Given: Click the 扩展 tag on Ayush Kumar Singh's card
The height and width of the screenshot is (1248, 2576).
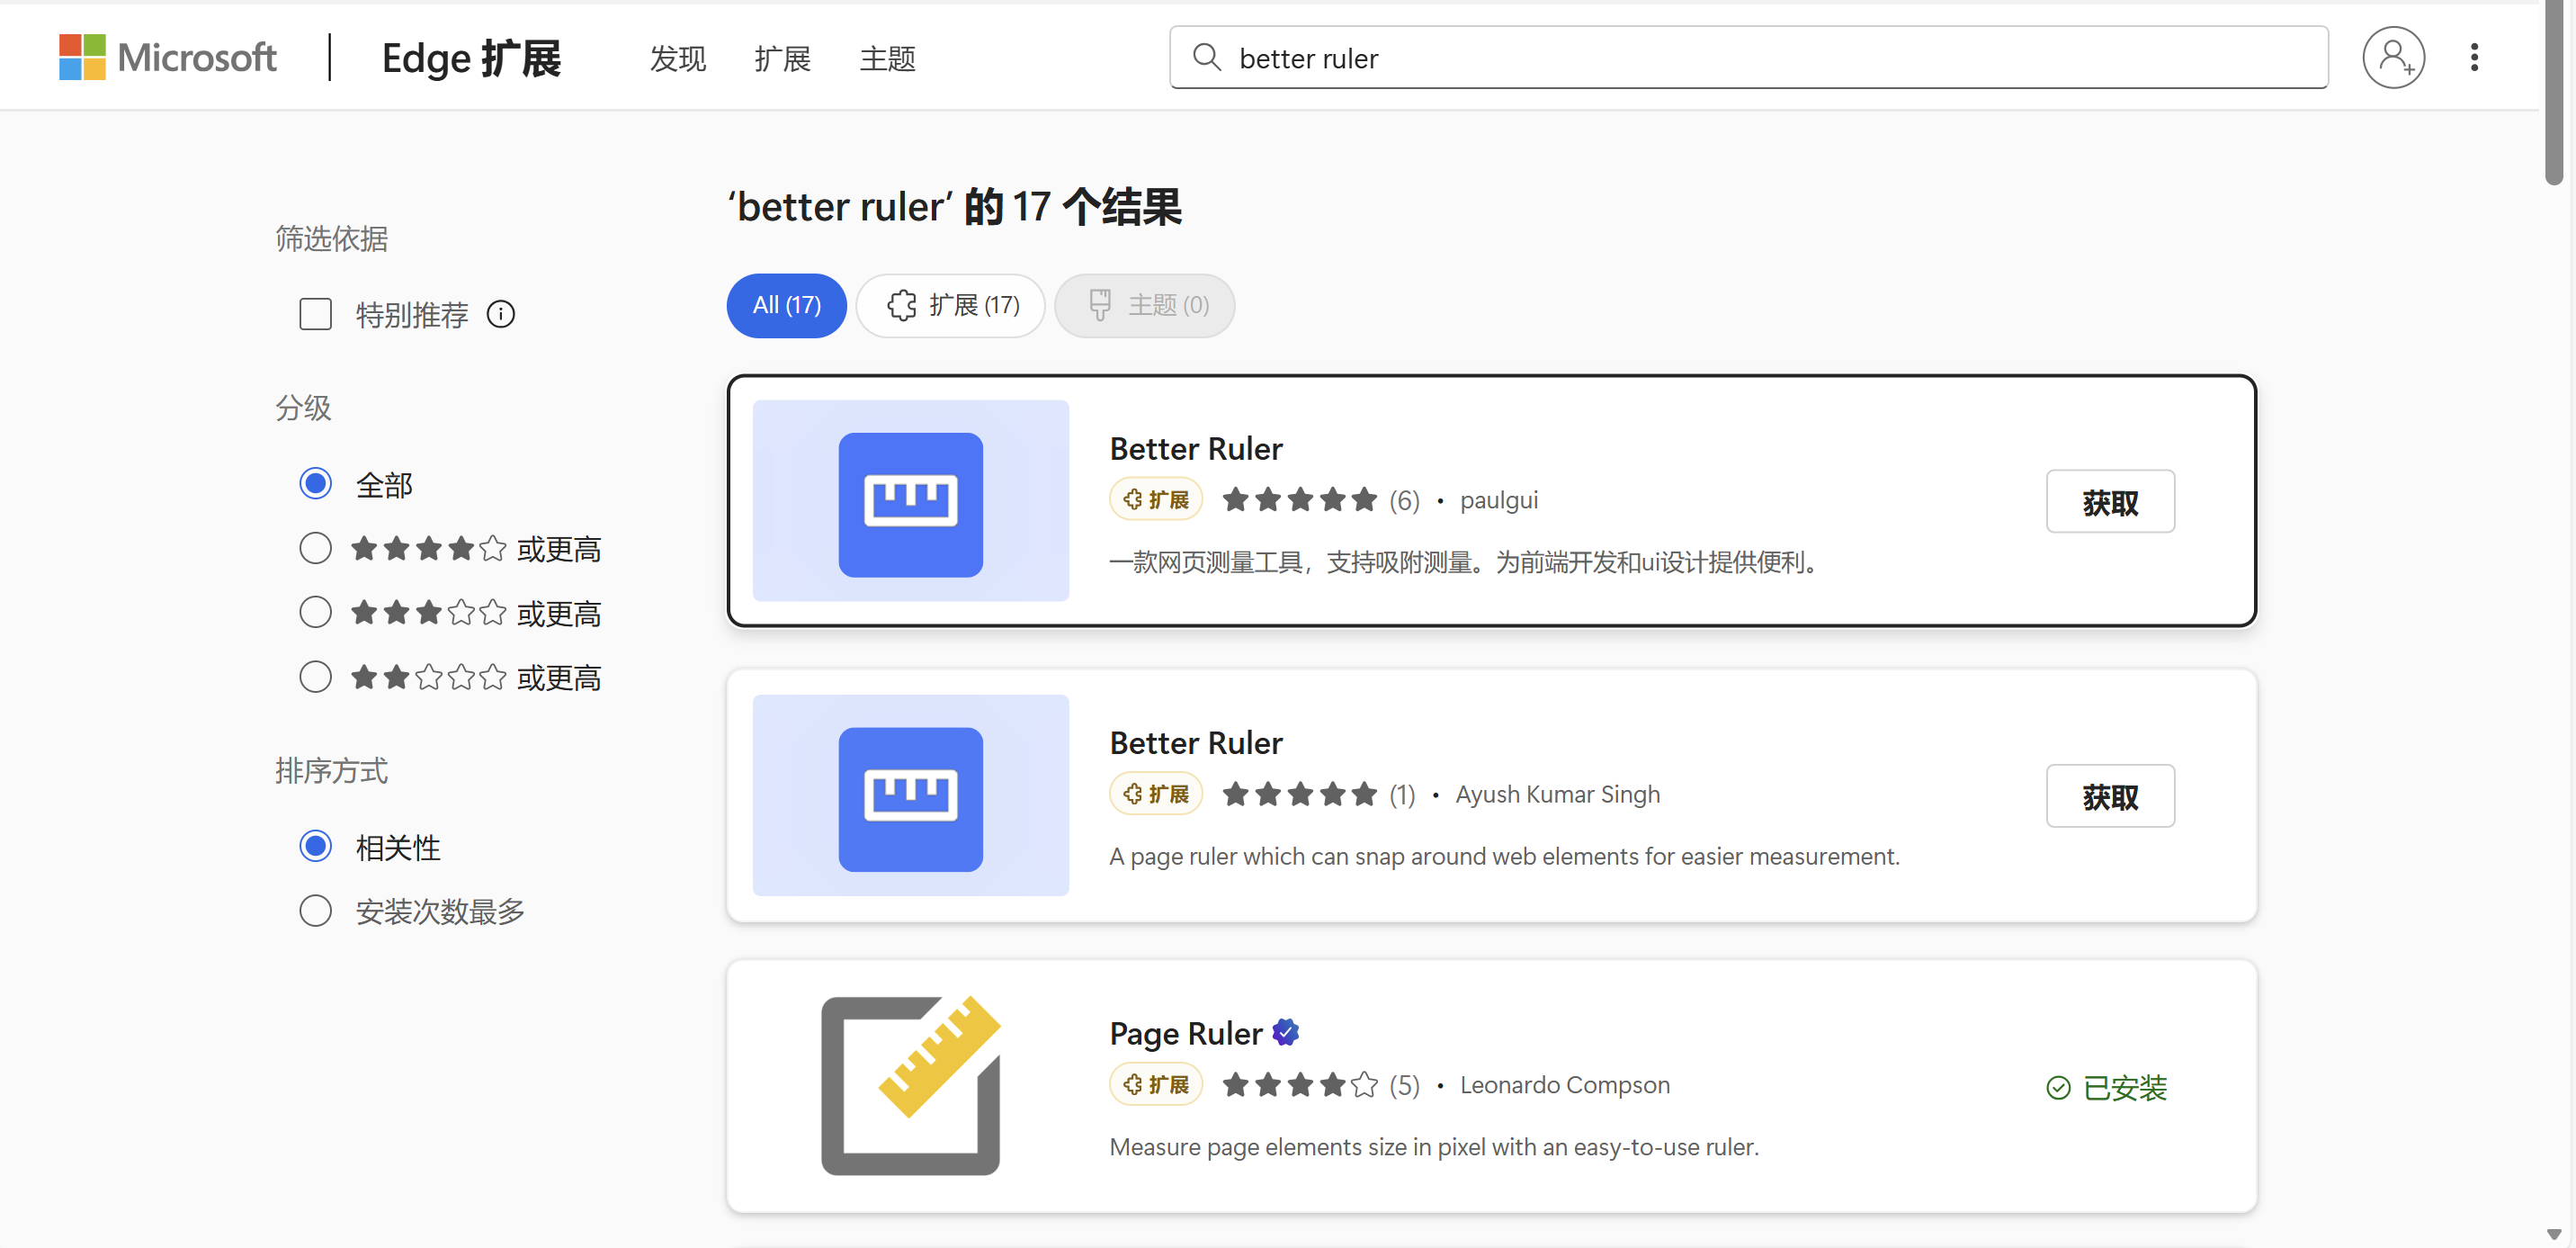Looking at the screenshot, I should (x=1156, y=793).
